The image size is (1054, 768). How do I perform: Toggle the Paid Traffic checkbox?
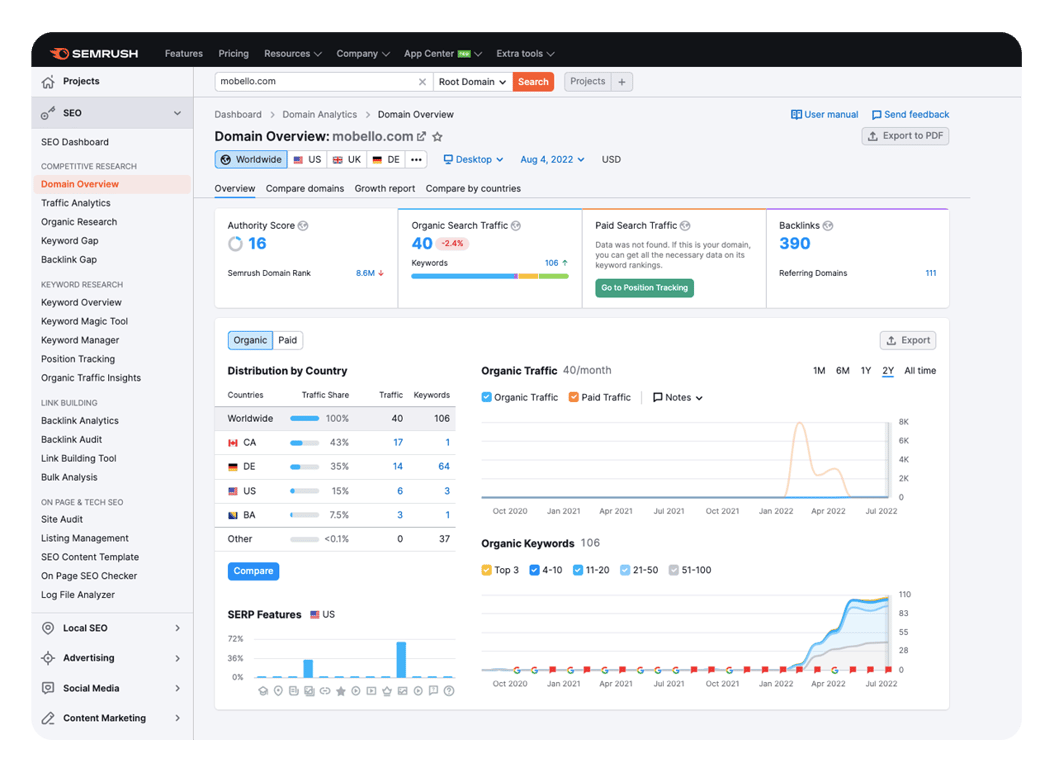click(573, 397)
